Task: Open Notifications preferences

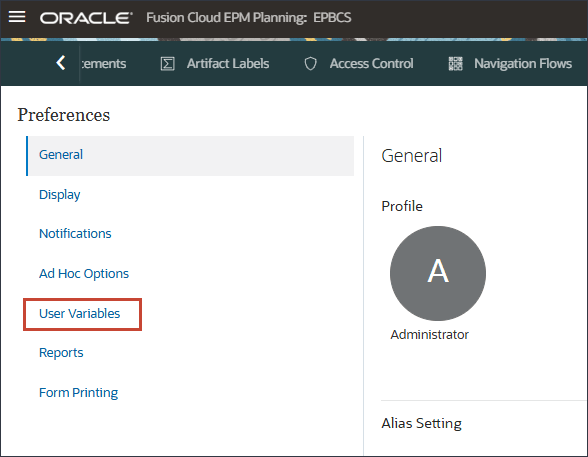Action: pos(75,234)
